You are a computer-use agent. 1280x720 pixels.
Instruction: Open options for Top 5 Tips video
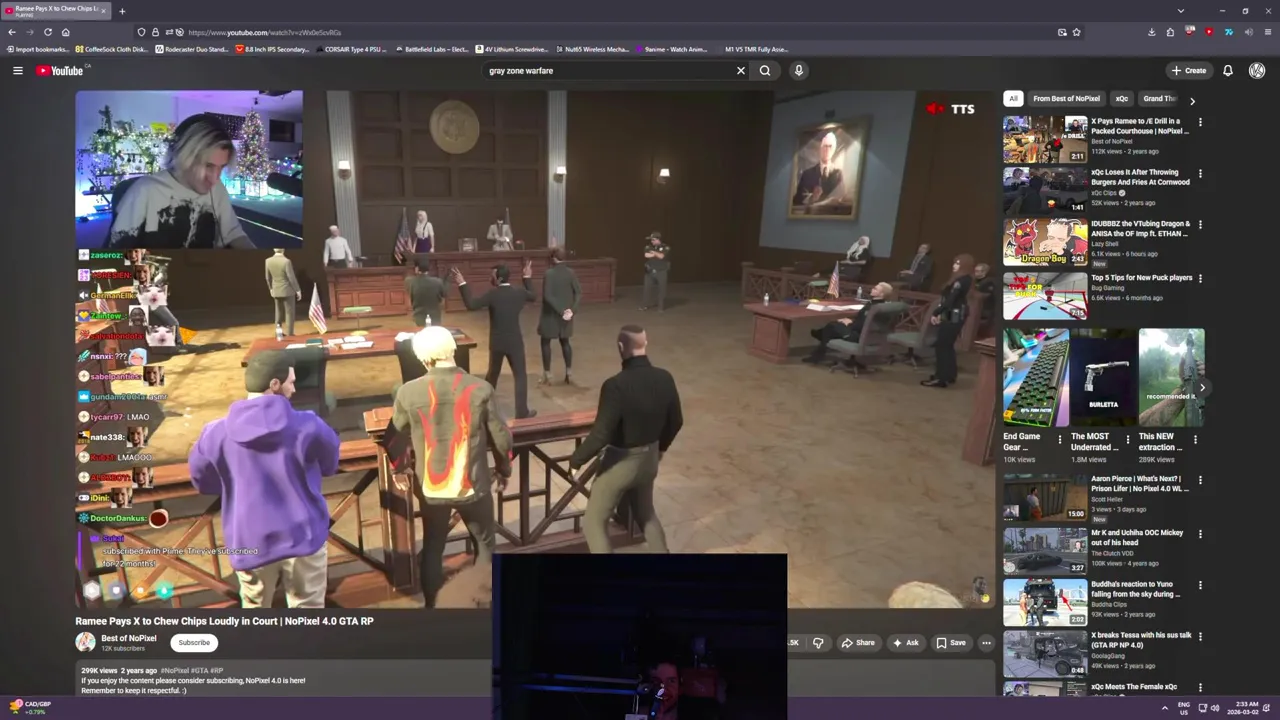coord(1200,279)
